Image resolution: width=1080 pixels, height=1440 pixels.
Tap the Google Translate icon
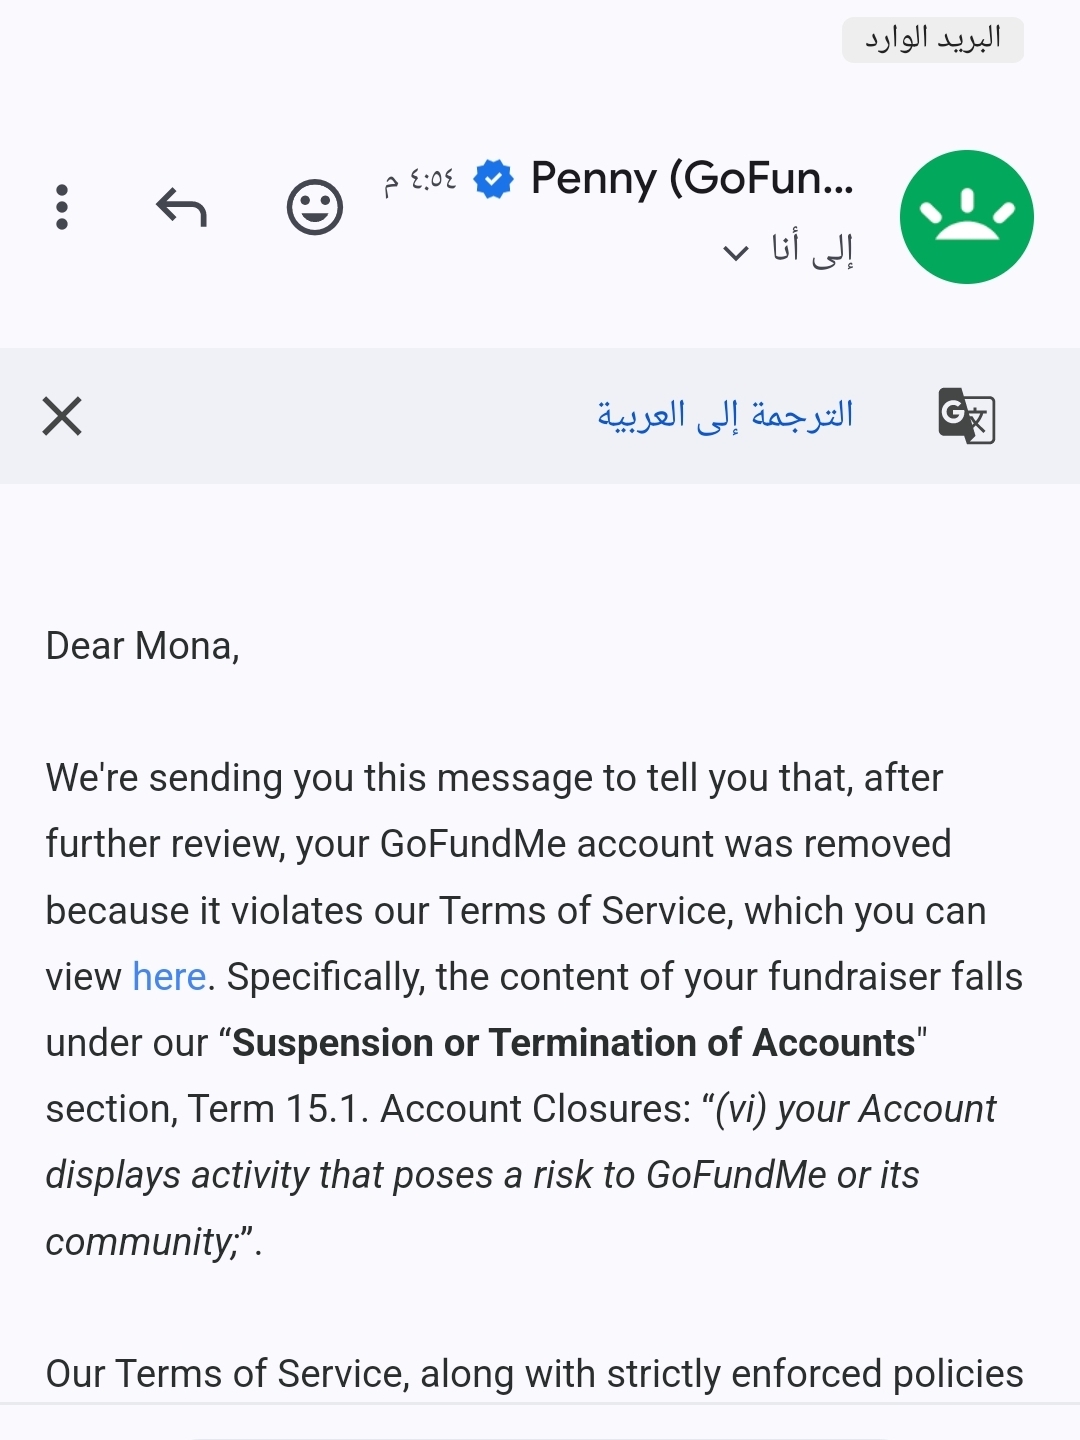pyautogui.click(x=966, y=415)
